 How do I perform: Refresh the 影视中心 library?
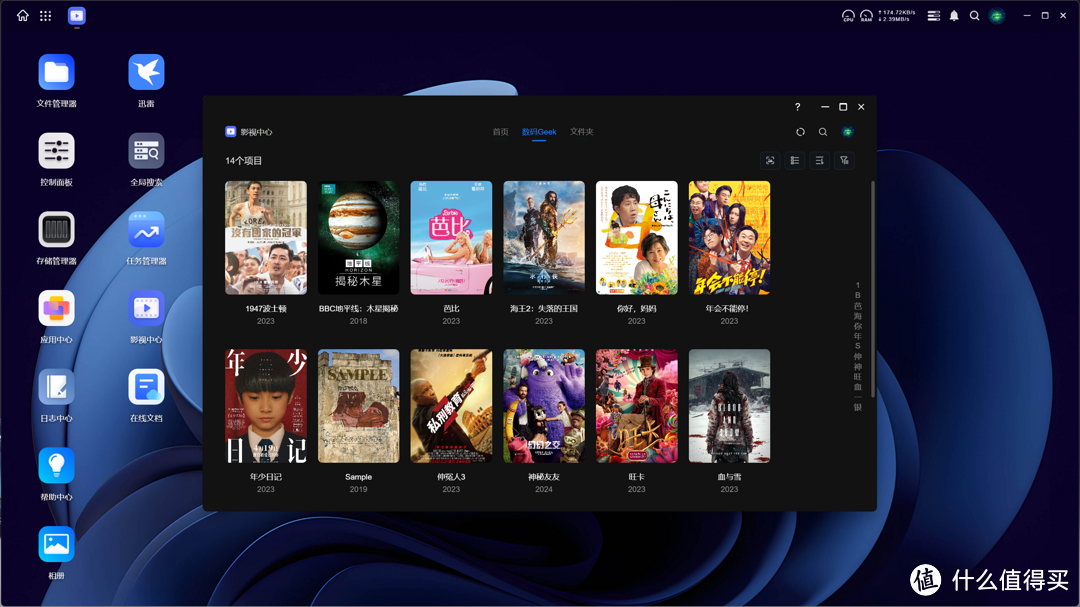pyautogui.click(x=800, y=132)
